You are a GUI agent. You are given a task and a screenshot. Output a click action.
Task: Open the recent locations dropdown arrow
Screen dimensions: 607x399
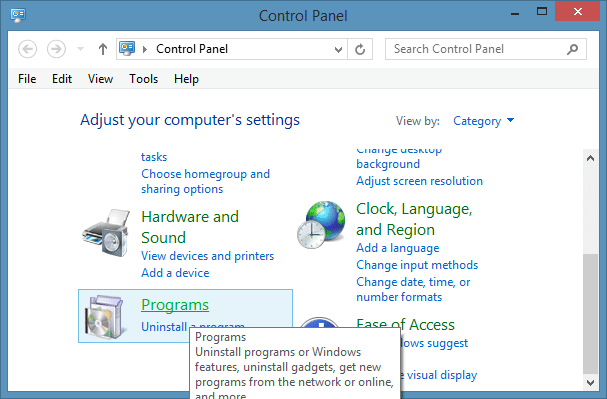(81, 49)
